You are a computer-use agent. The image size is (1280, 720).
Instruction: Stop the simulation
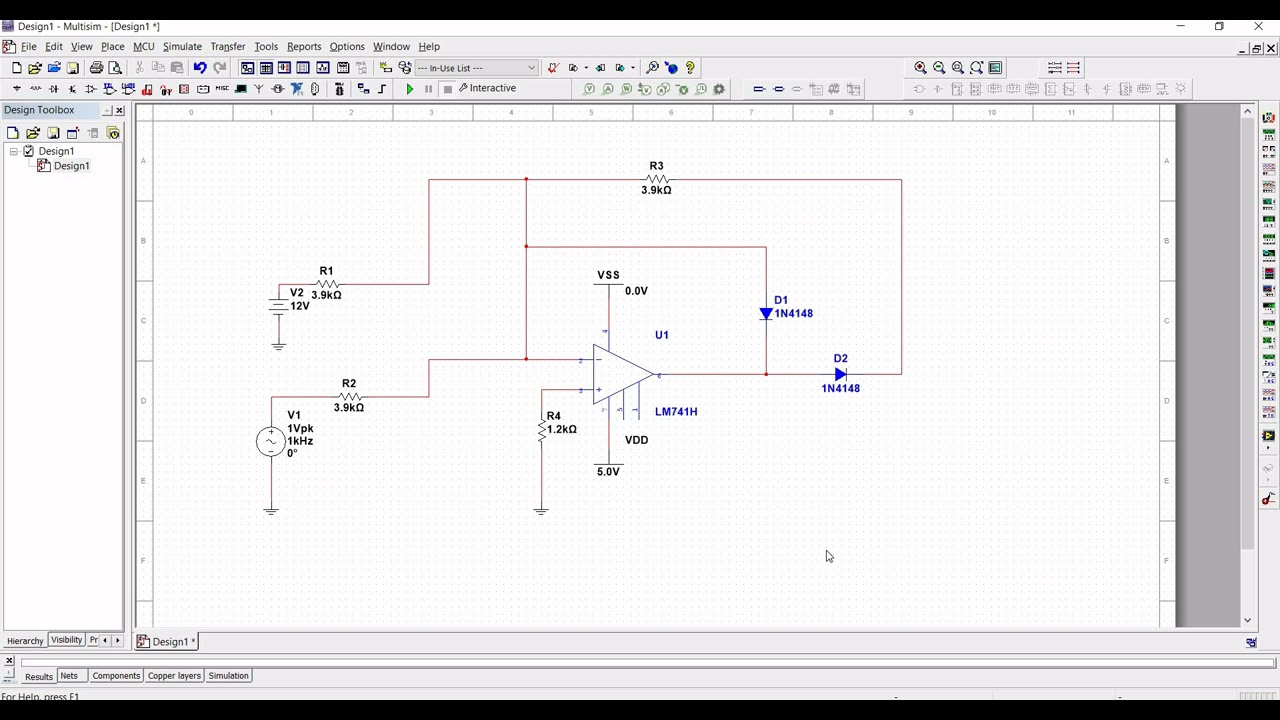point(448,89)
